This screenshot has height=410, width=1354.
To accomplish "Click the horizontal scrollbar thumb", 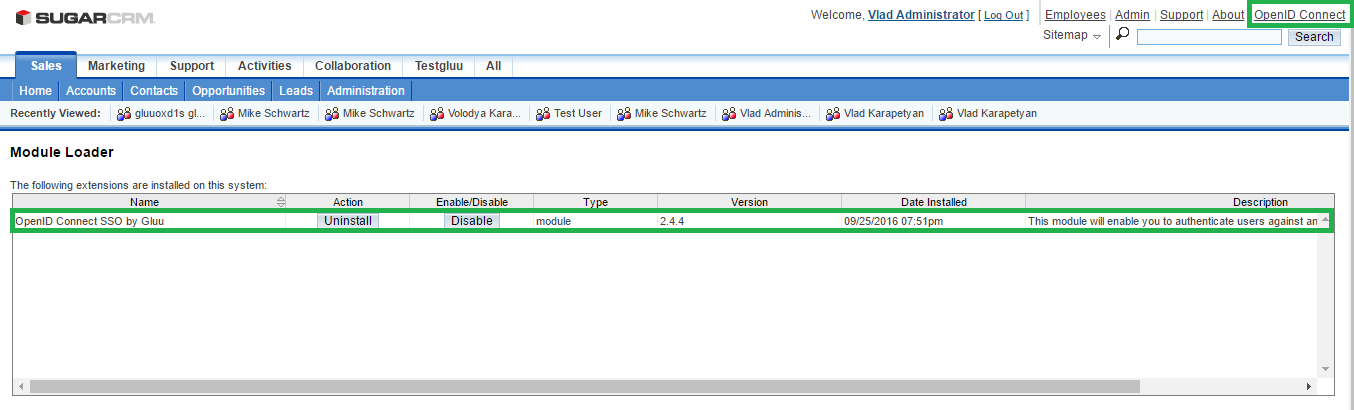I will (584, 386).
